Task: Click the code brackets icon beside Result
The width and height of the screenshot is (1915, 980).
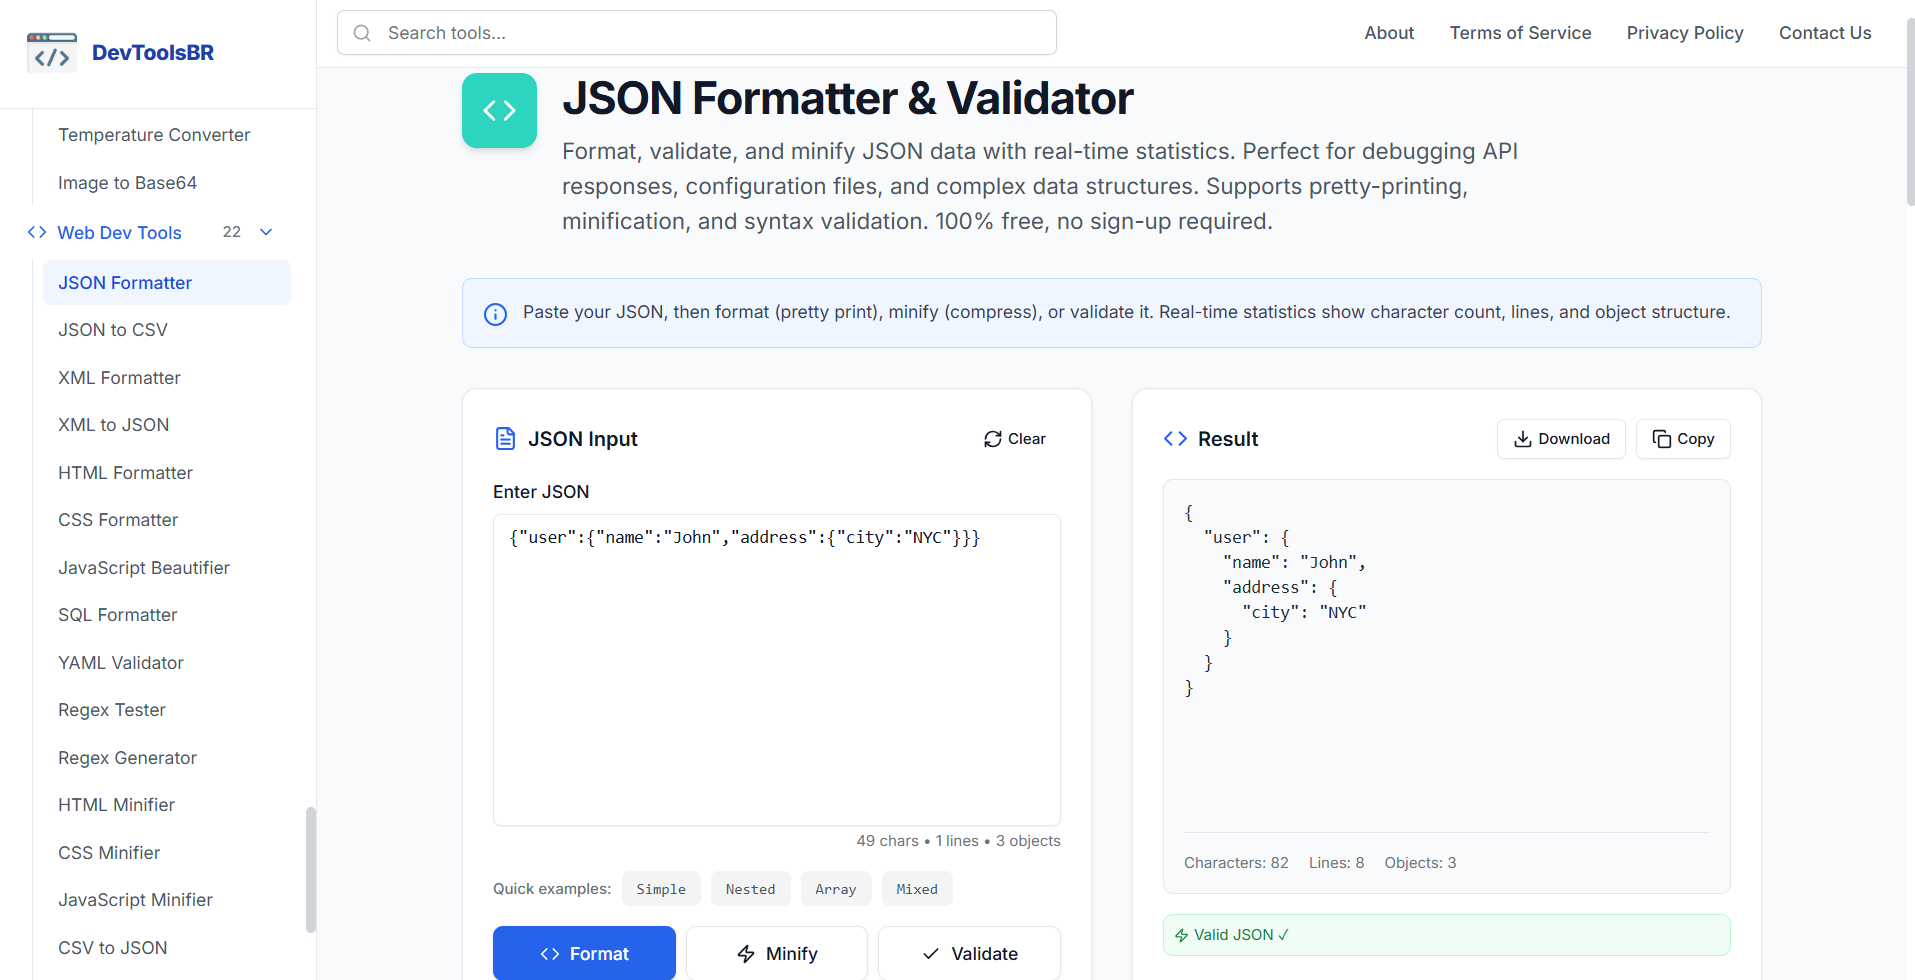Action: coord(1175,438)
